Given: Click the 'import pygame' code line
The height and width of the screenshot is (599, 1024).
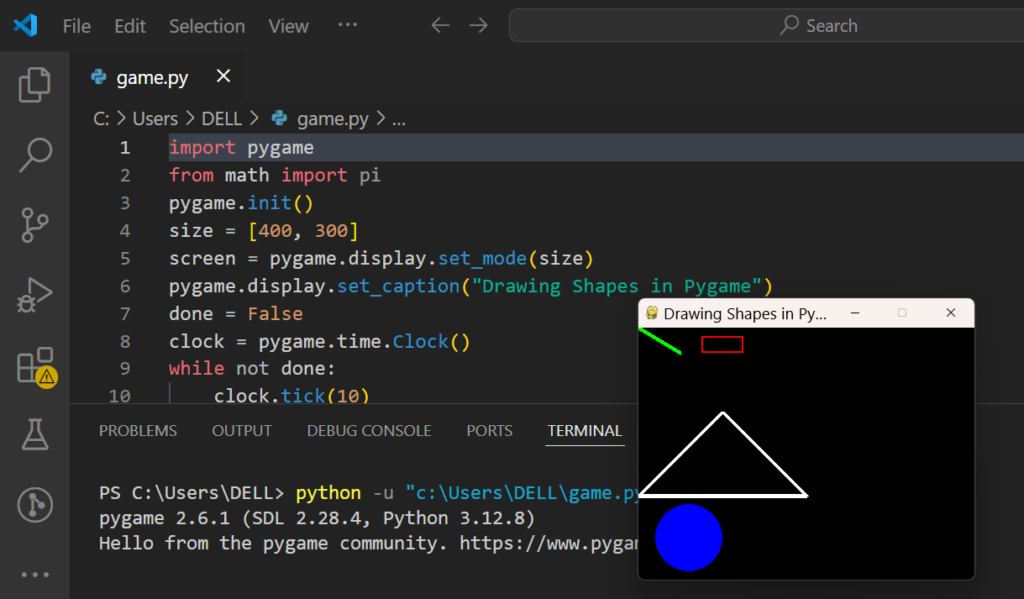Looking at the screenshot, I should (241, 148).
